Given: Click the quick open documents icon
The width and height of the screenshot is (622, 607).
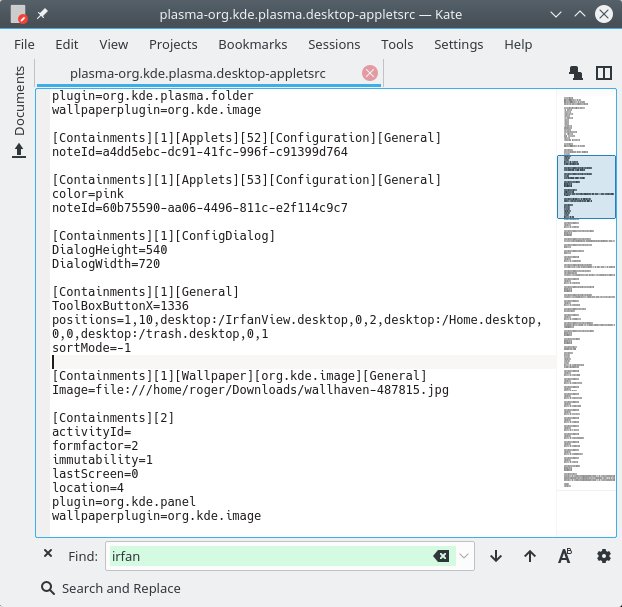Looking at the screenshot, I should (577, 73).
